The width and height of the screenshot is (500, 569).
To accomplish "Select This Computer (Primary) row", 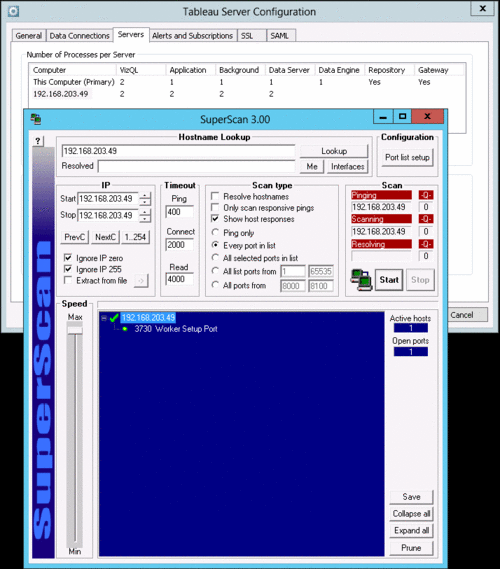I will point(247,82).
